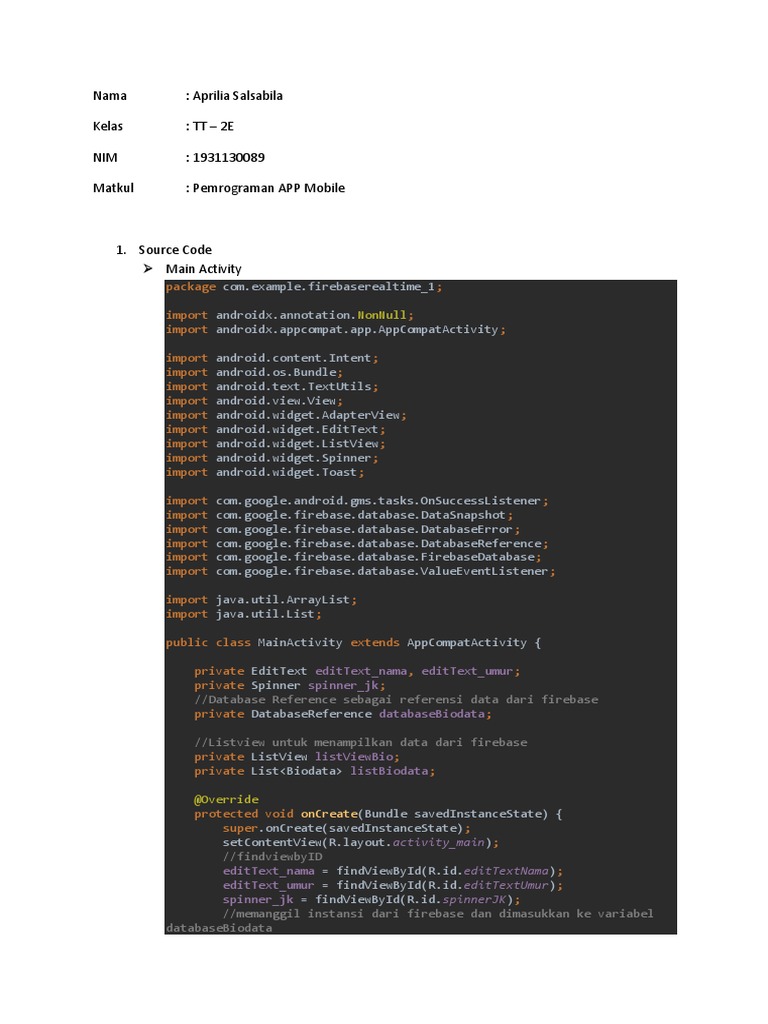The height and width of the screenshot is (1024, 768).
Task: Select import 'ValueEventListener' line
Action: point(360,571)
